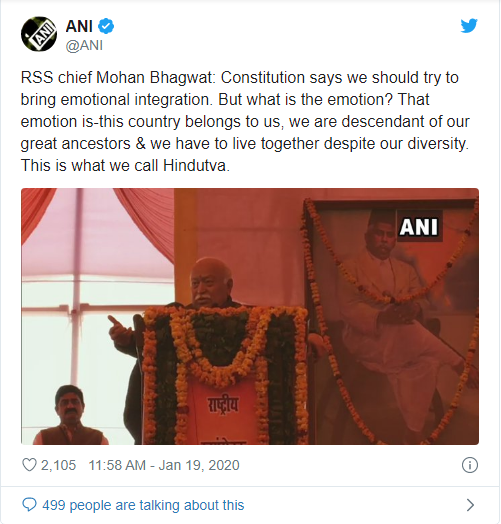Select the tweet text about Hindutva
The width and height of the screenshot is (501, 524).
[x=245, y=121]
